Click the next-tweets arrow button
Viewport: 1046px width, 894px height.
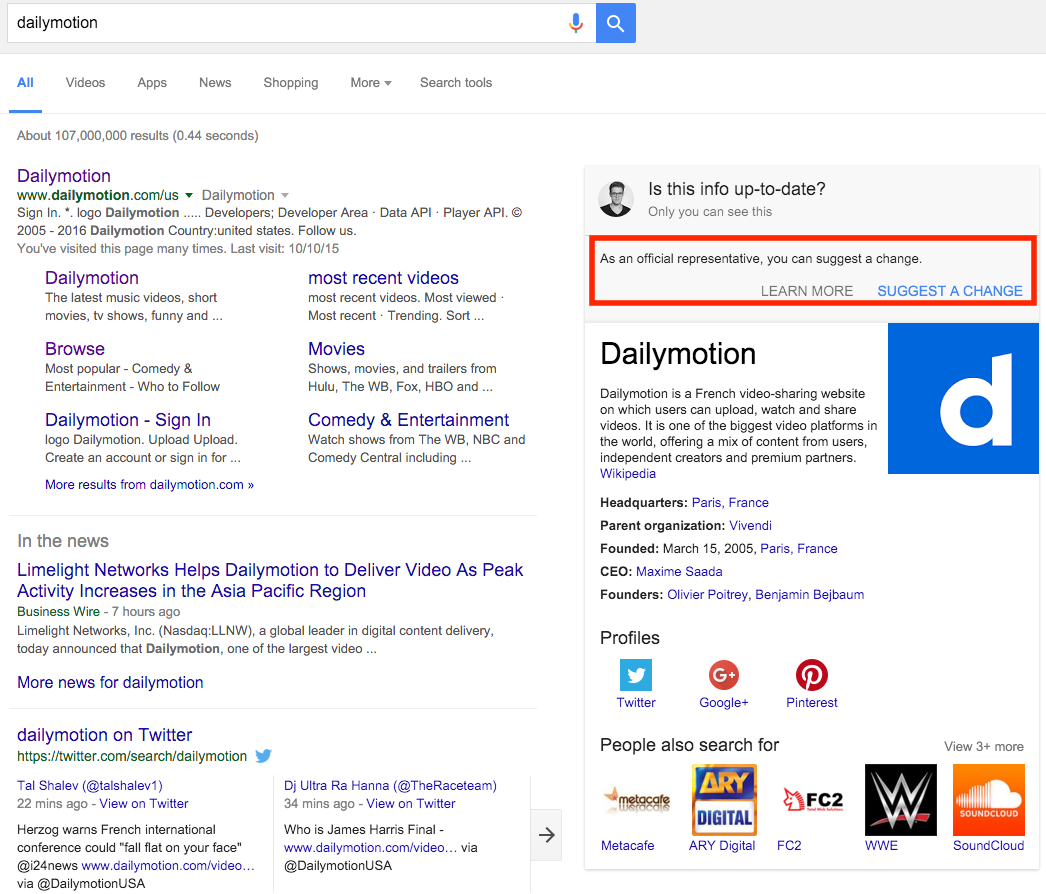tap(546, 835)
